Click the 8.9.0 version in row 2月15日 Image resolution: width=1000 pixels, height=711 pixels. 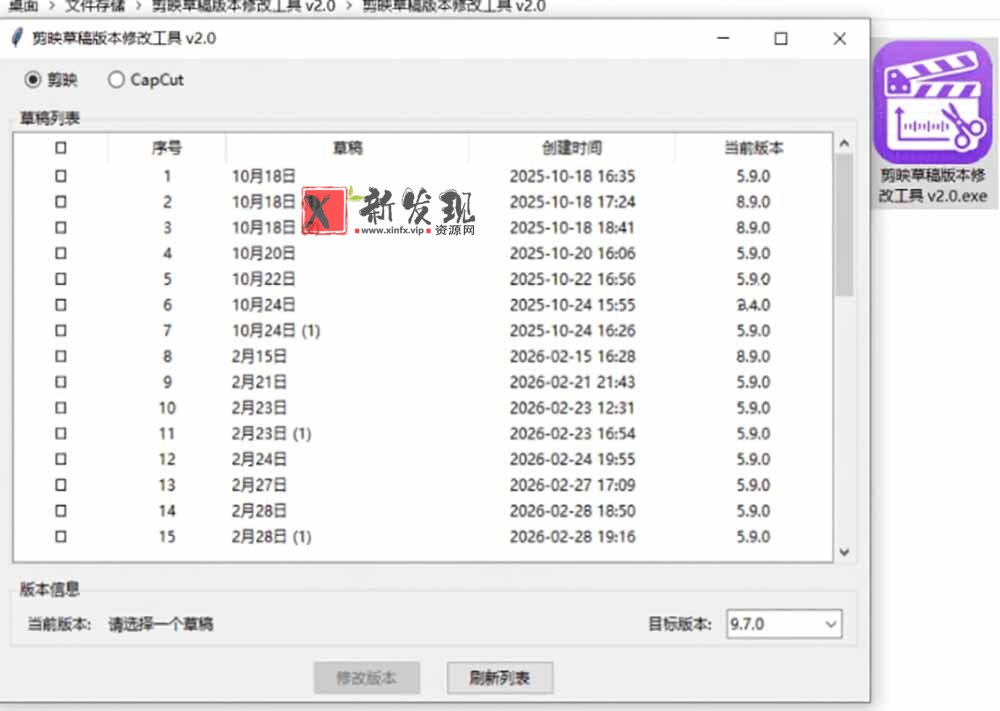753,356
